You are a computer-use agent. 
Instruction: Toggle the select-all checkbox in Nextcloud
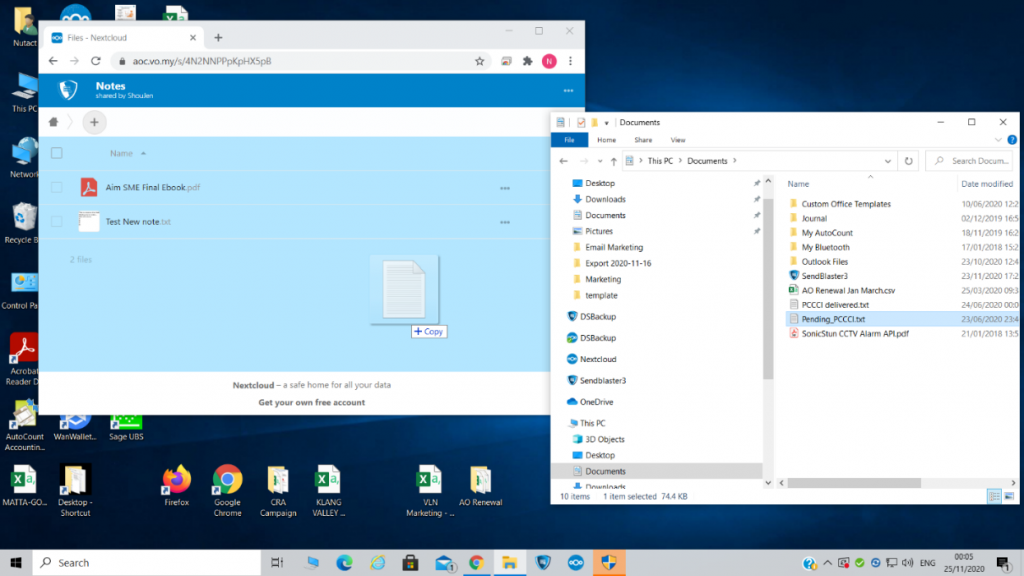pos(57,153)
